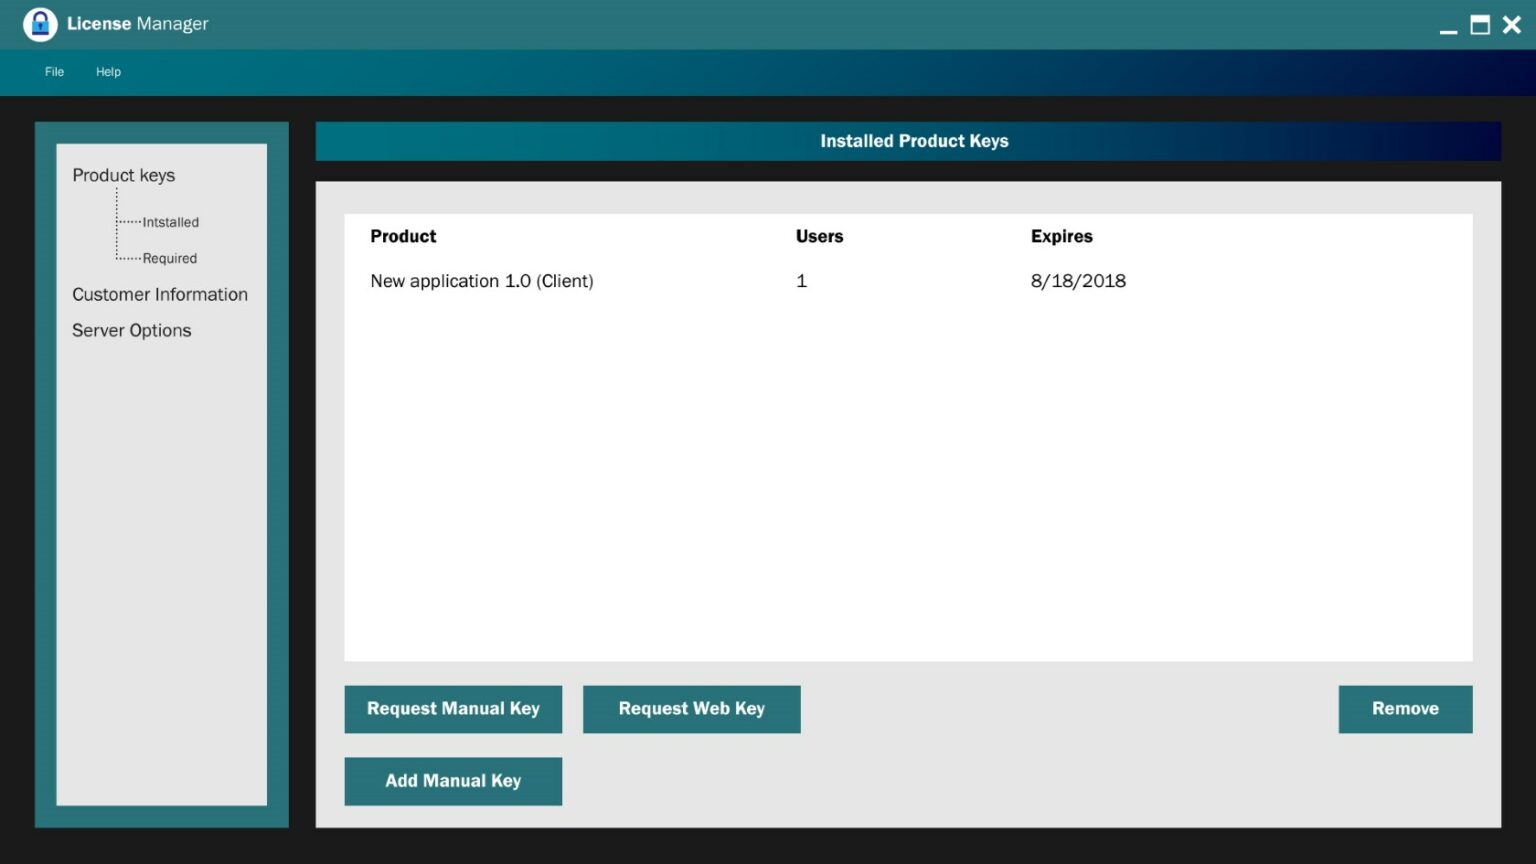Click the Remove button
This screenshot has height=864, width=1536.
coord(1405,709)
